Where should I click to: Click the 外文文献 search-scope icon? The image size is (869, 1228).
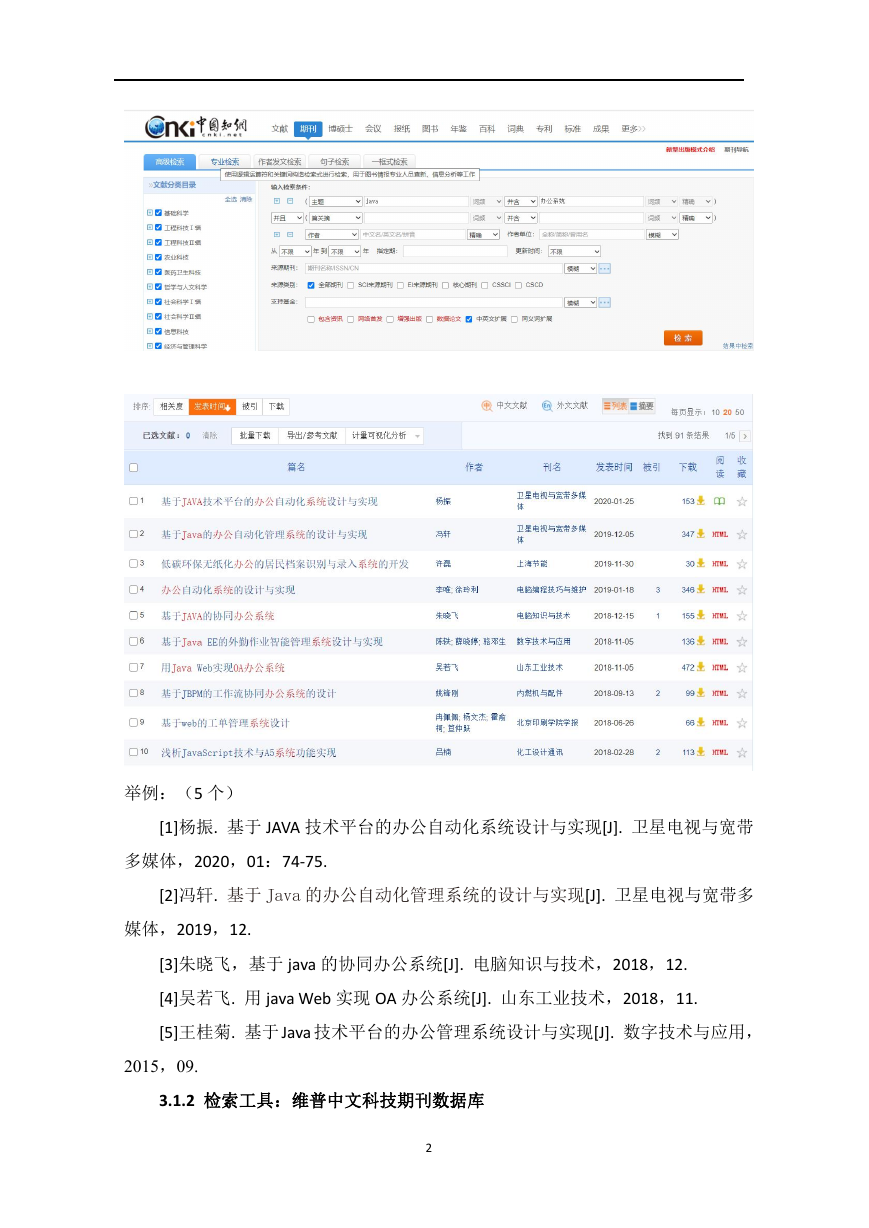coord(547,406)
